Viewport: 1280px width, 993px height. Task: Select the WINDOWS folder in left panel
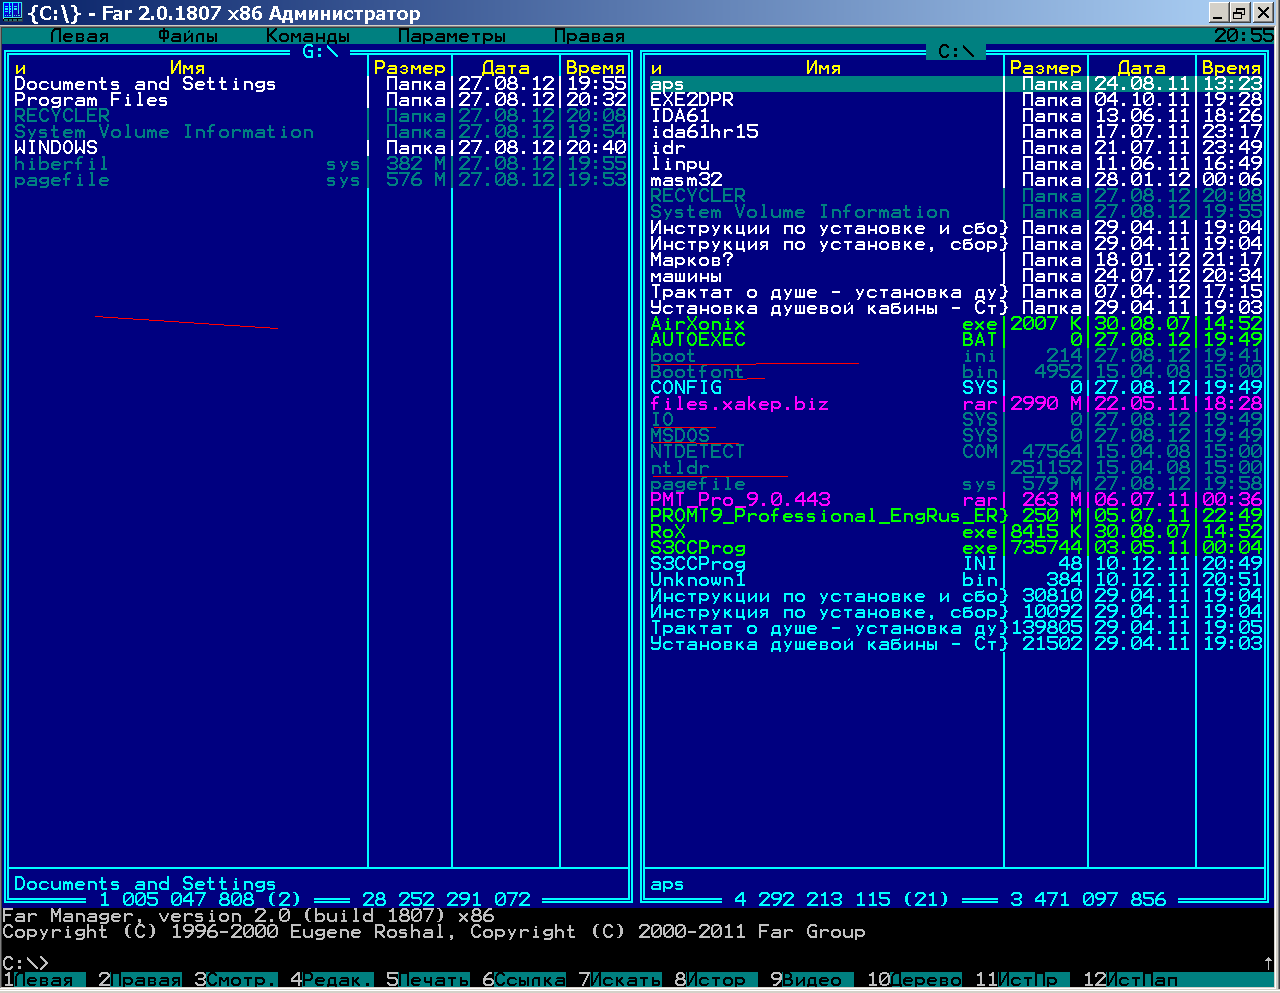point(56,148)
